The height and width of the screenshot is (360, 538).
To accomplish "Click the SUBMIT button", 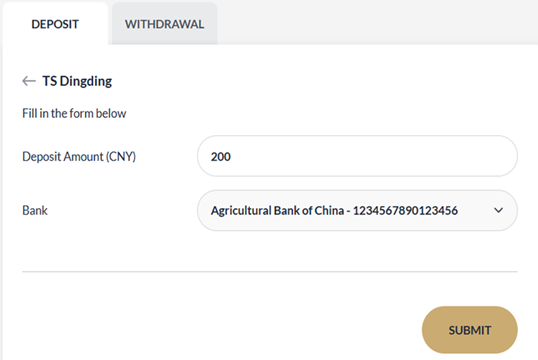I will click(470, 330).
